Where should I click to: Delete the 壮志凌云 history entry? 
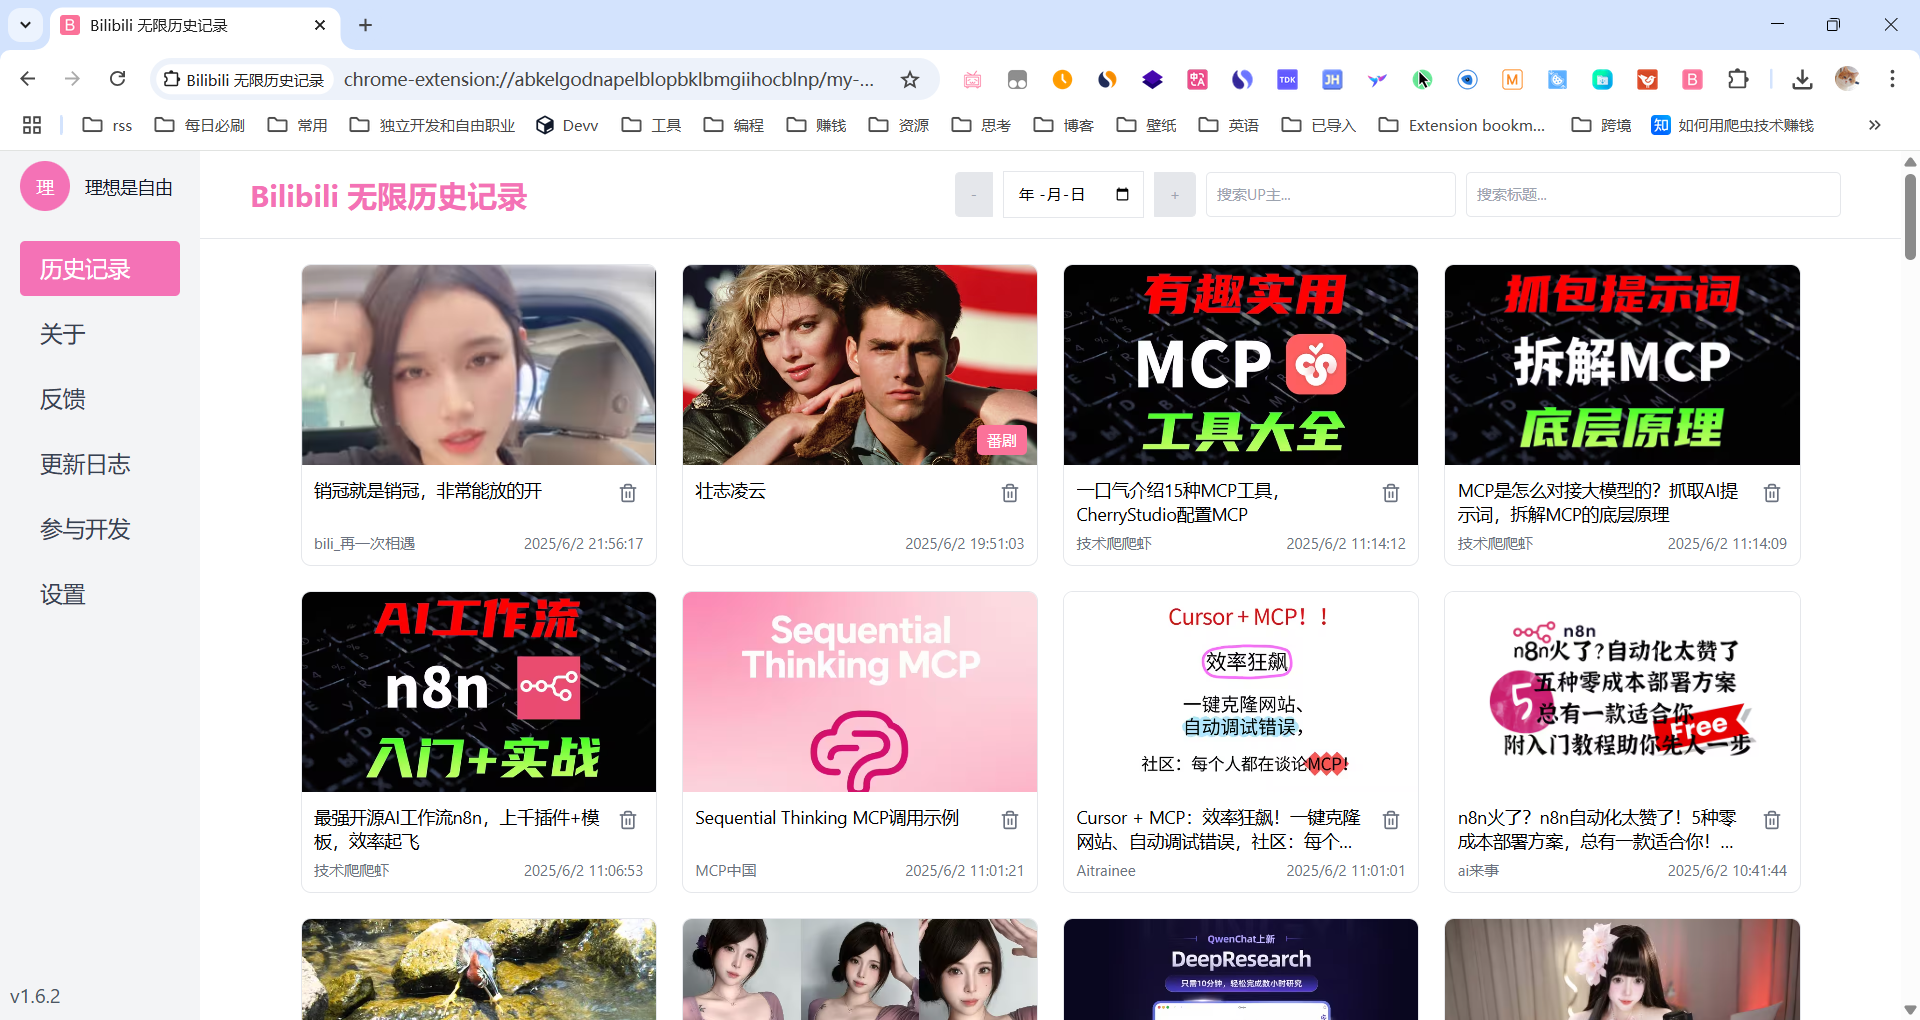[1009, 493]
